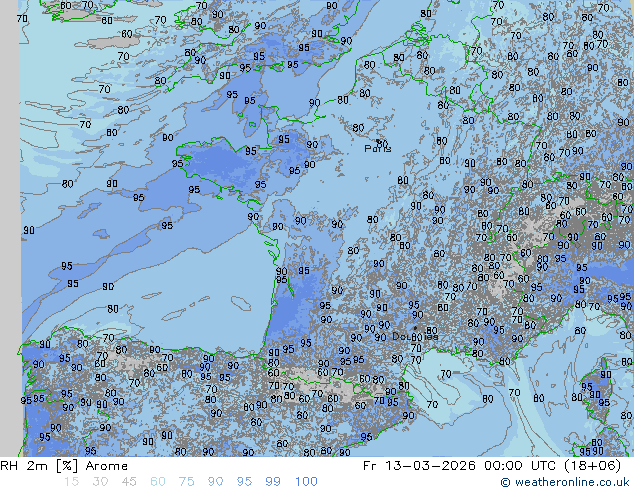
Task: Select the legend value 15
Action: (x=71, y=482)
